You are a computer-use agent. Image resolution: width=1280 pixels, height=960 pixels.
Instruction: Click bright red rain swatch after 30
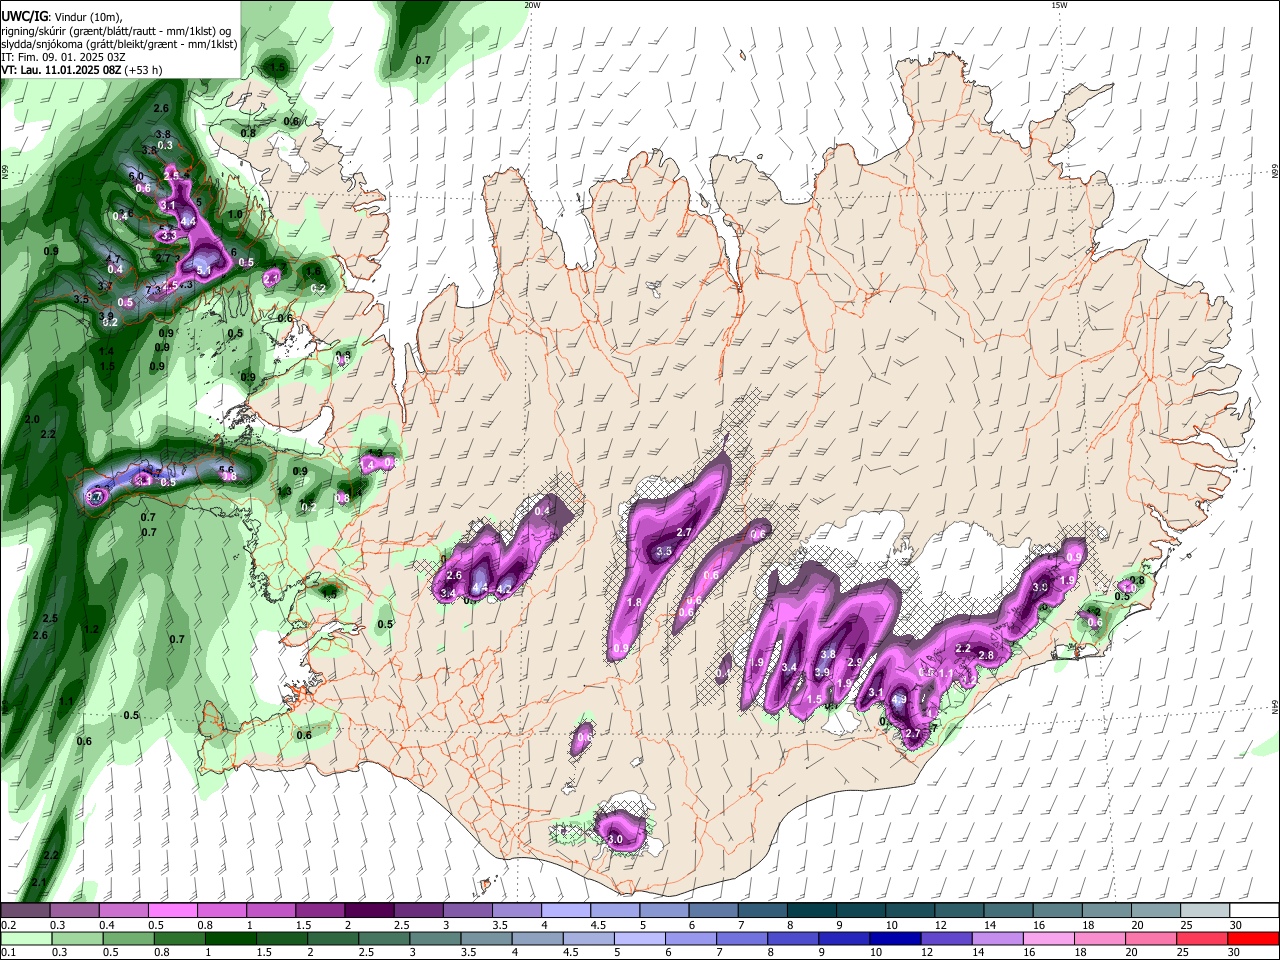click(1254, 938)
